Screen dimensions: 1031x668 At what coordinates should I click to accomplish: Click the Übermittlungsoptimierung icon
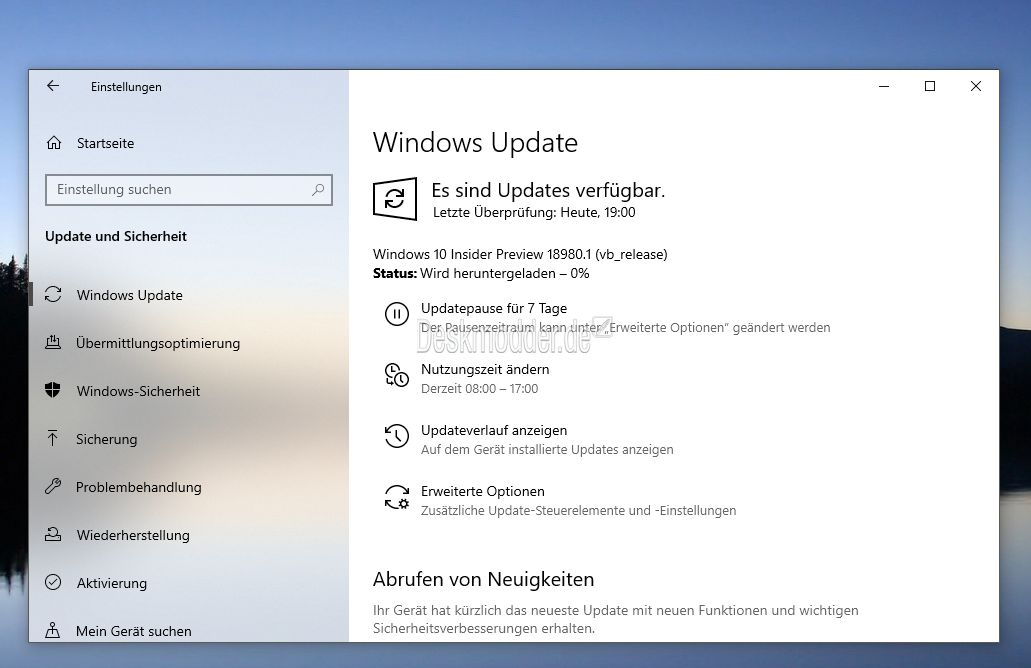pos(53,343)
